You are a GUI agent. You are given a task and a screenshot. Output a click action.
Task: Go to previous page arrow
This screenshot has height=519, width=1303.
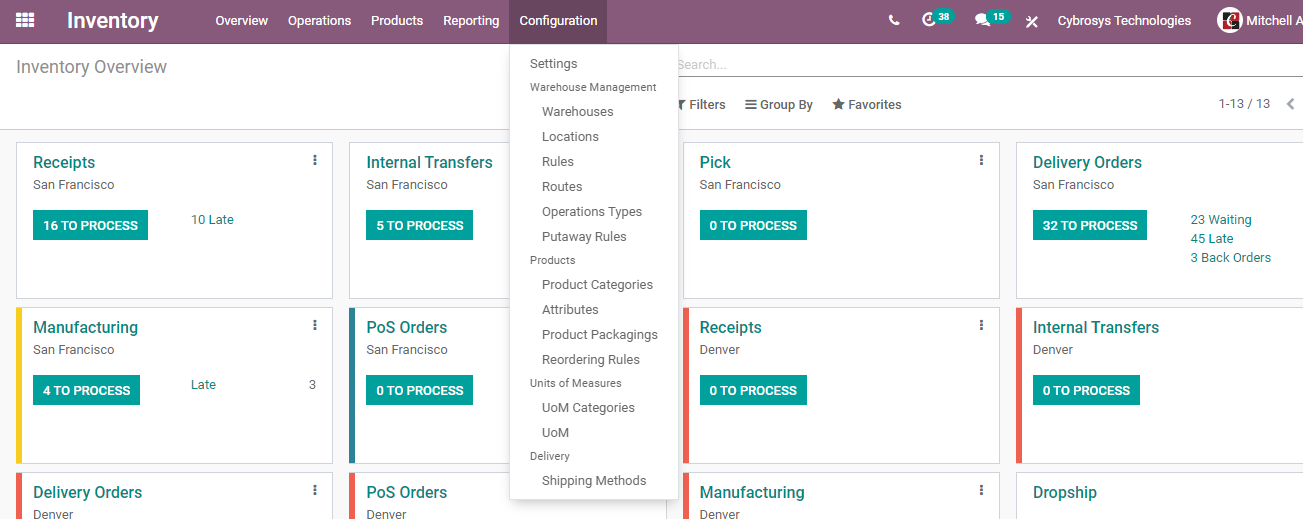click(1290, 104)
